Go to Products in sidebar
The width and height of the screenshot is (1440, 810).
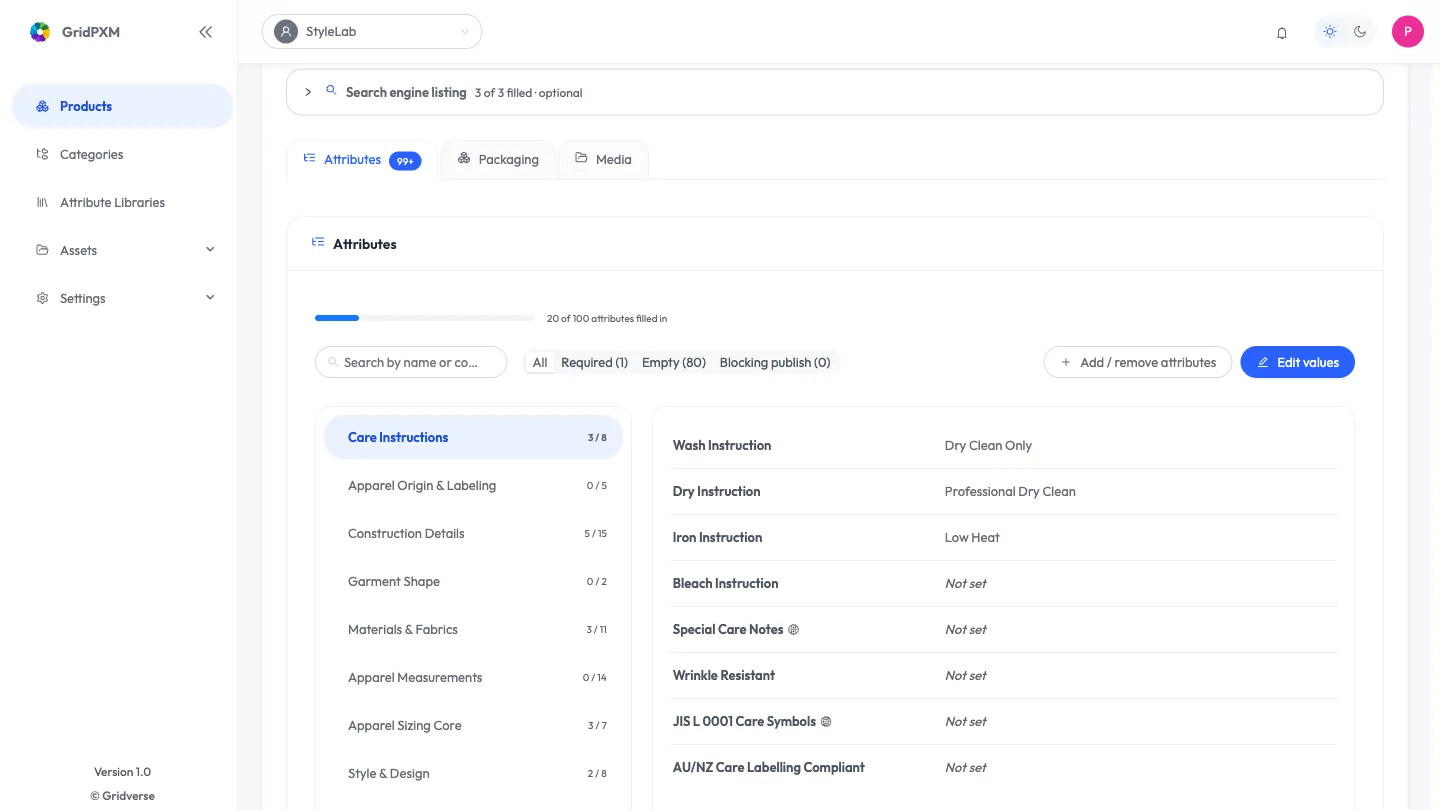(122, 106)
